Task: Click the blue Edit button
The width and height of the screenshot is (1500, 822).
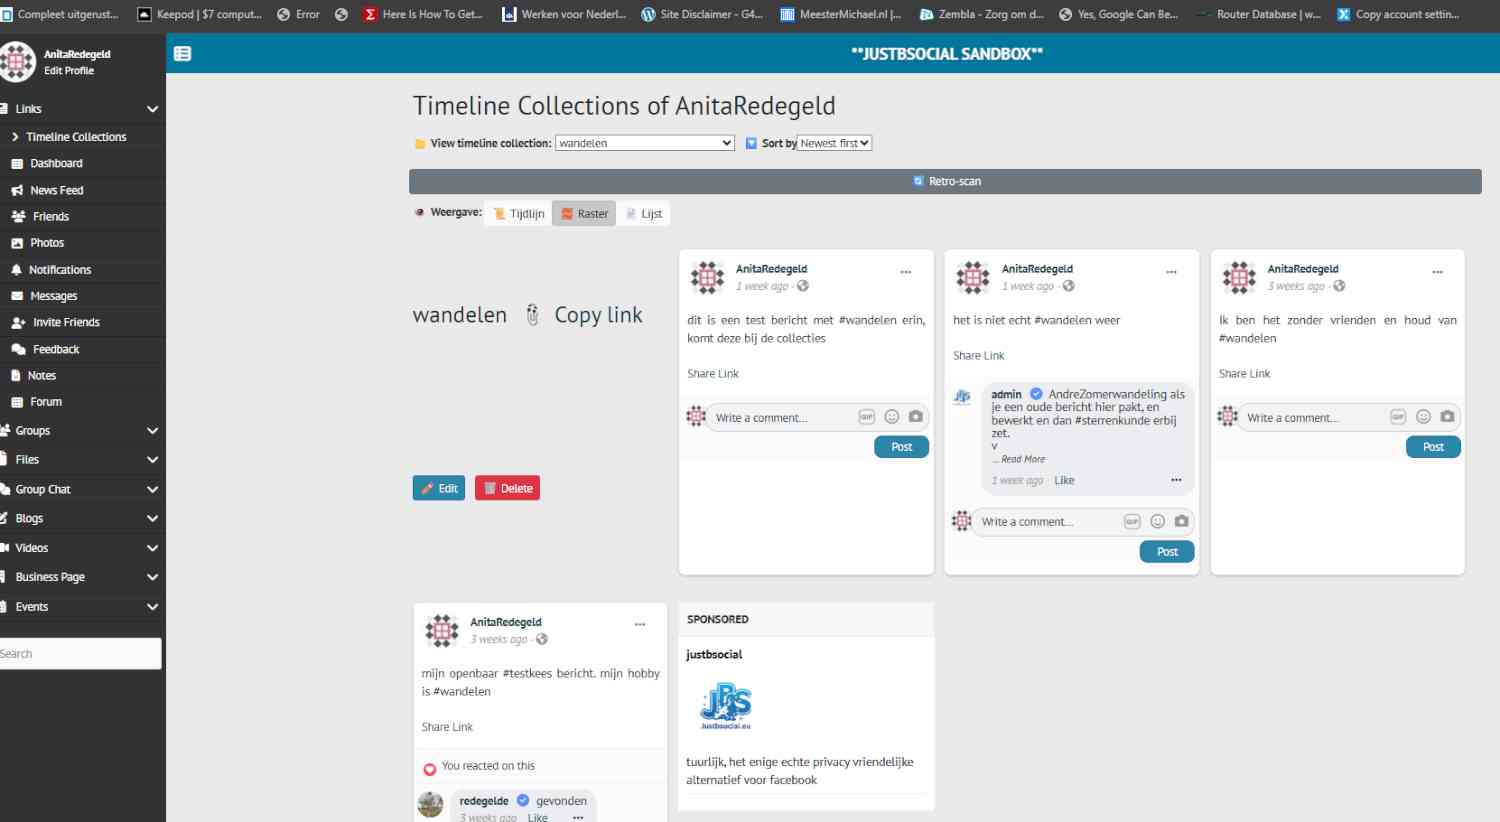Action: click(439, 488)
